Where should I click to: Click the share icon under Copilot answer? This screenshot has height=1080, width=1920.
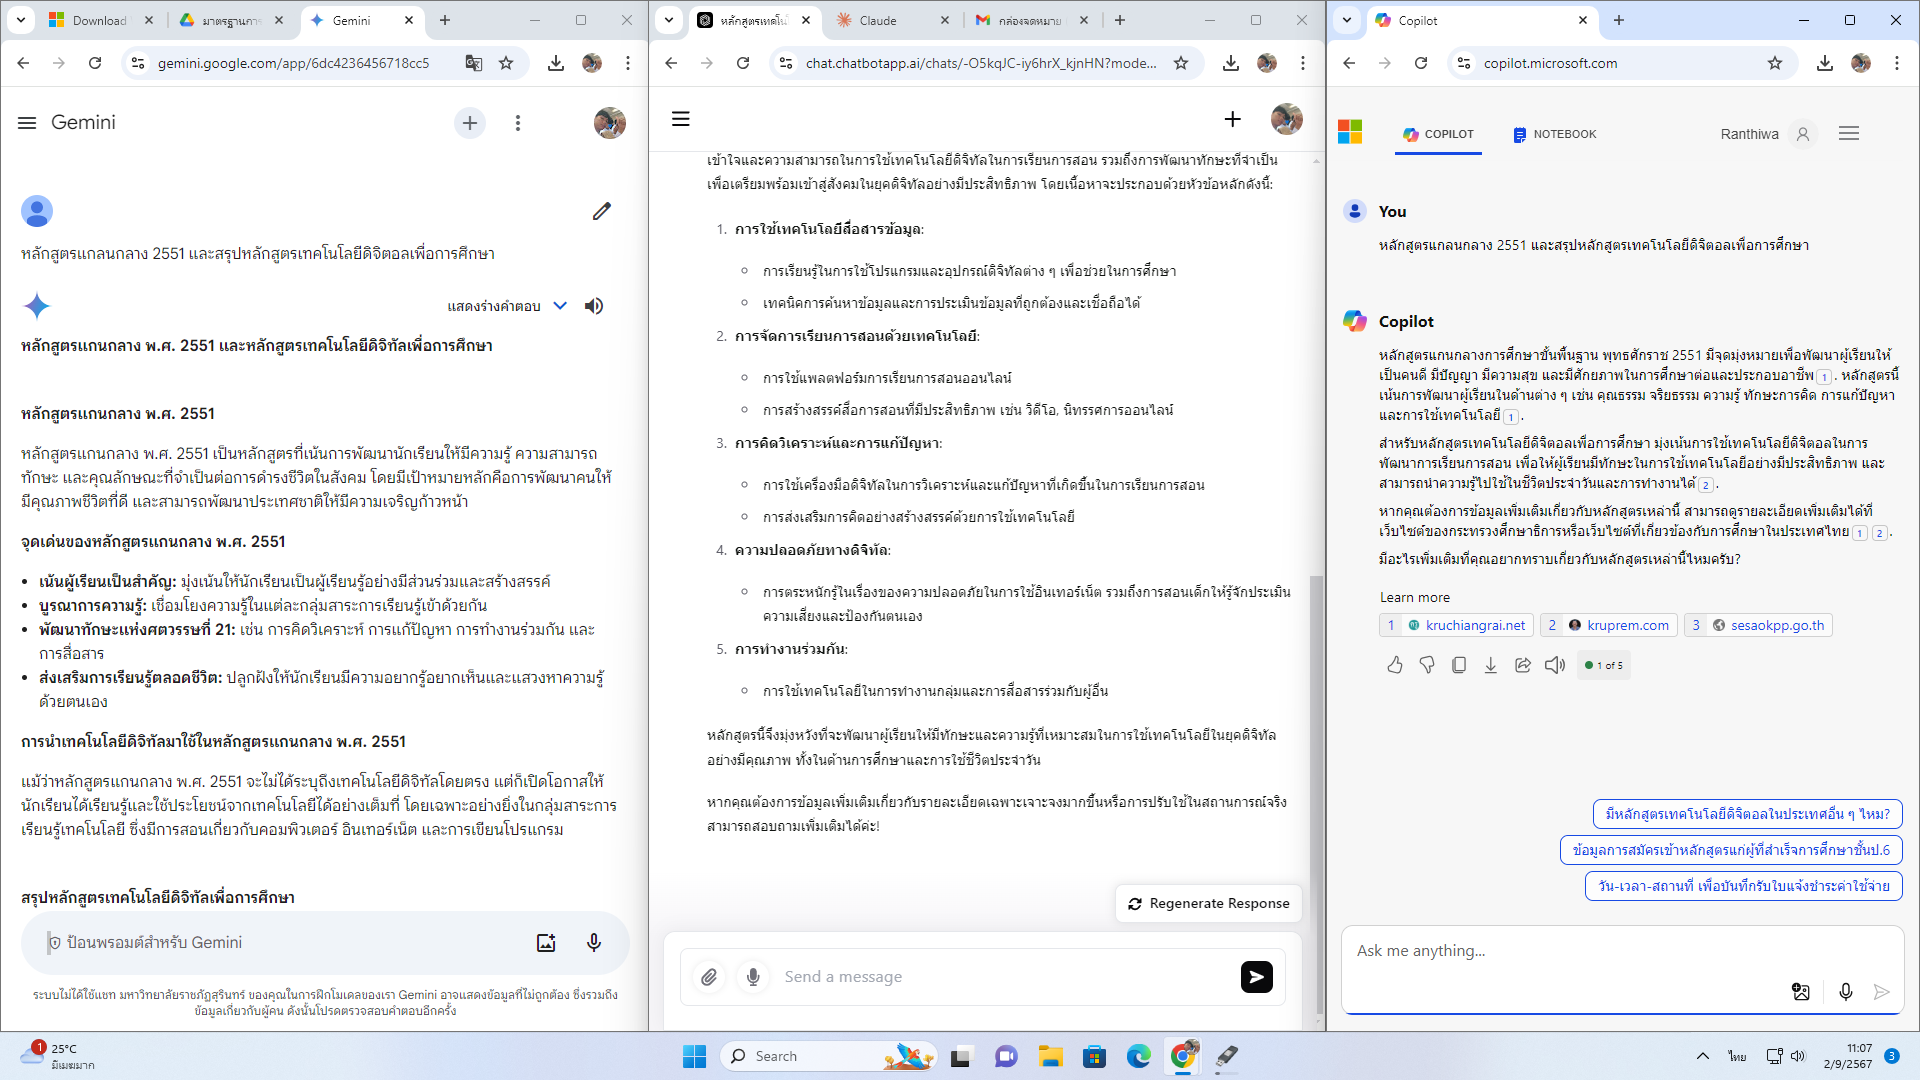pos(1523,665)
